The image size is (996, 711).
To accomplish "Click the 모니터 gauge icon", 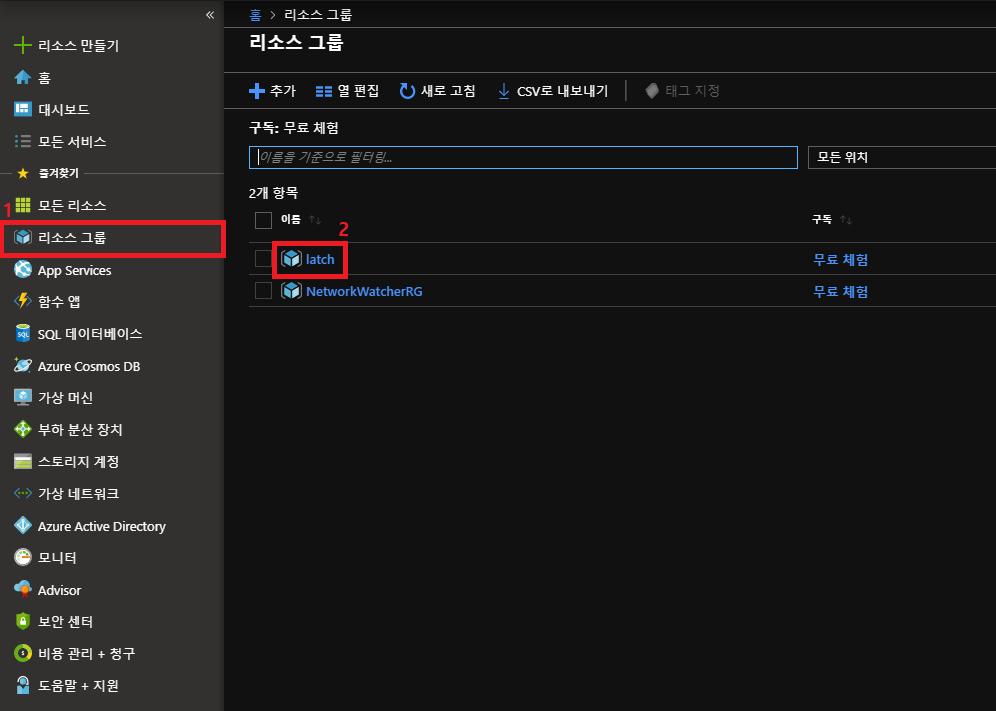I will [22, 557].
